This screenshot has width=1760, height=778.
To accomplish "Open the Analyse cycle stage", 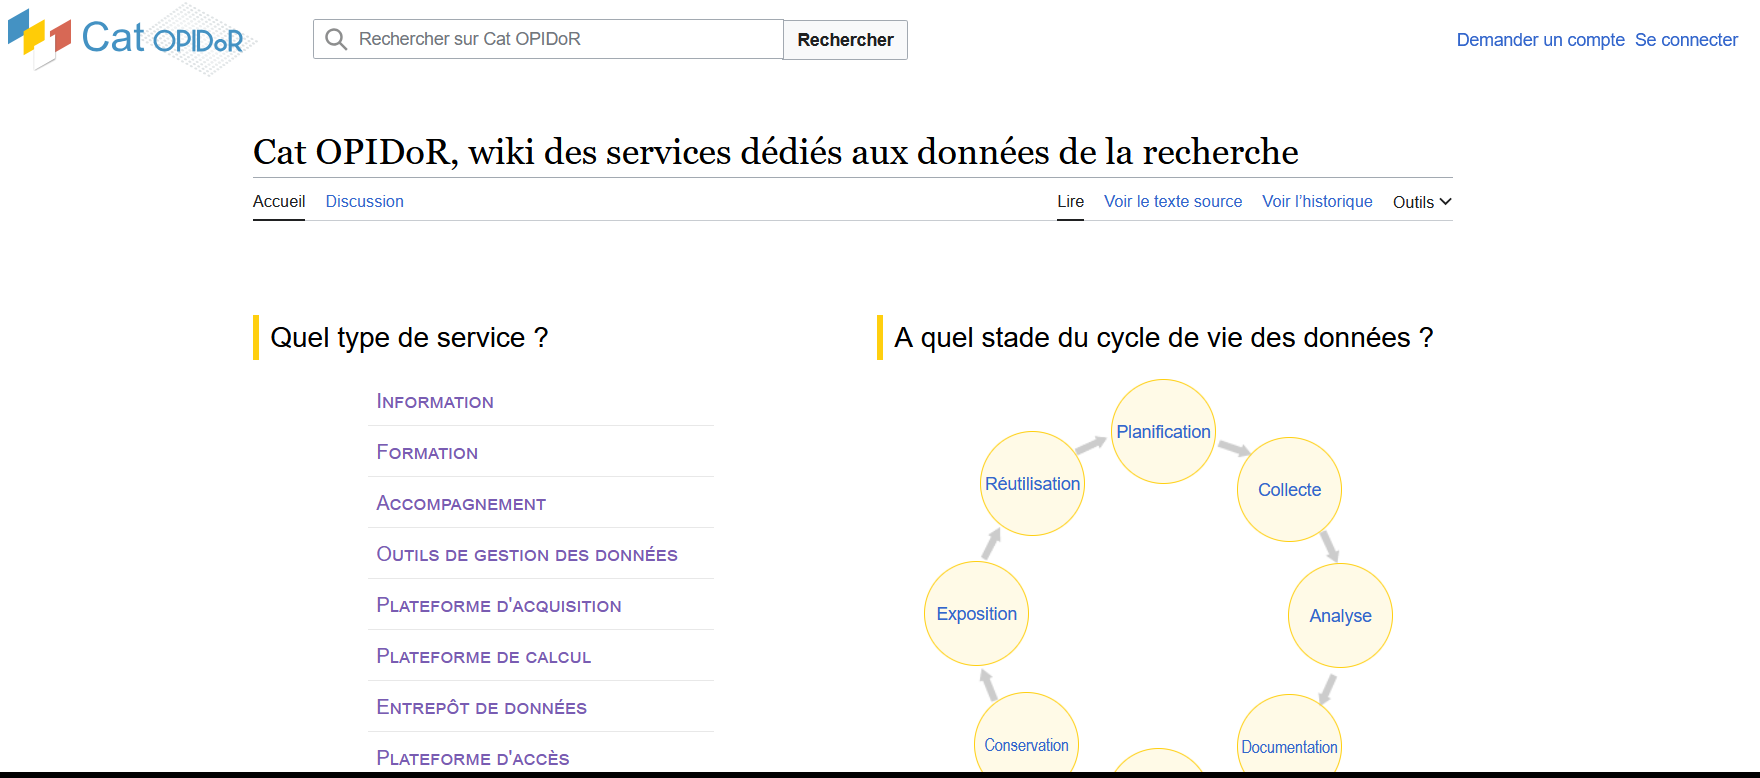I will [x=1340, y=616].
